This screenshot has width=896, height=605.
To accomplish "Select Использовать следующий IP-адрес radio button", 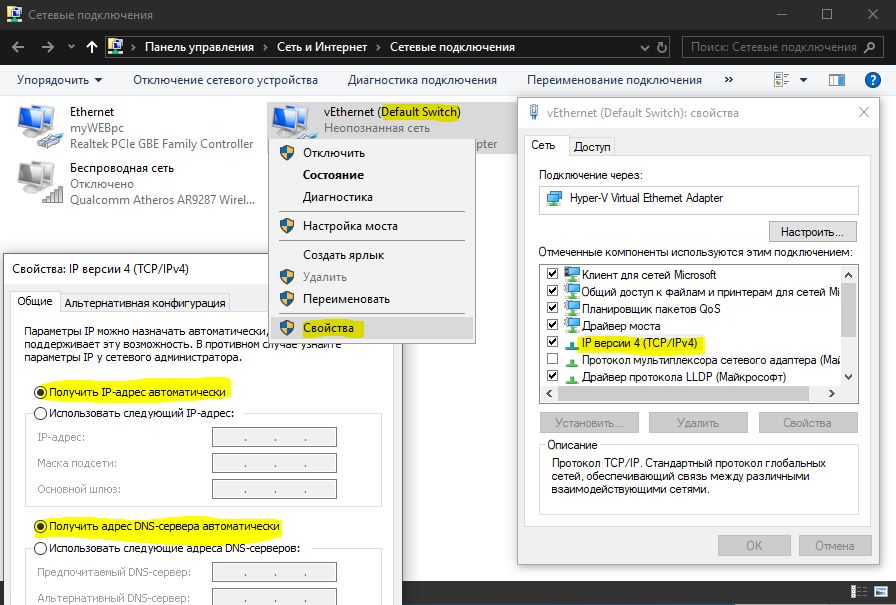I will [x=40, y=414].
